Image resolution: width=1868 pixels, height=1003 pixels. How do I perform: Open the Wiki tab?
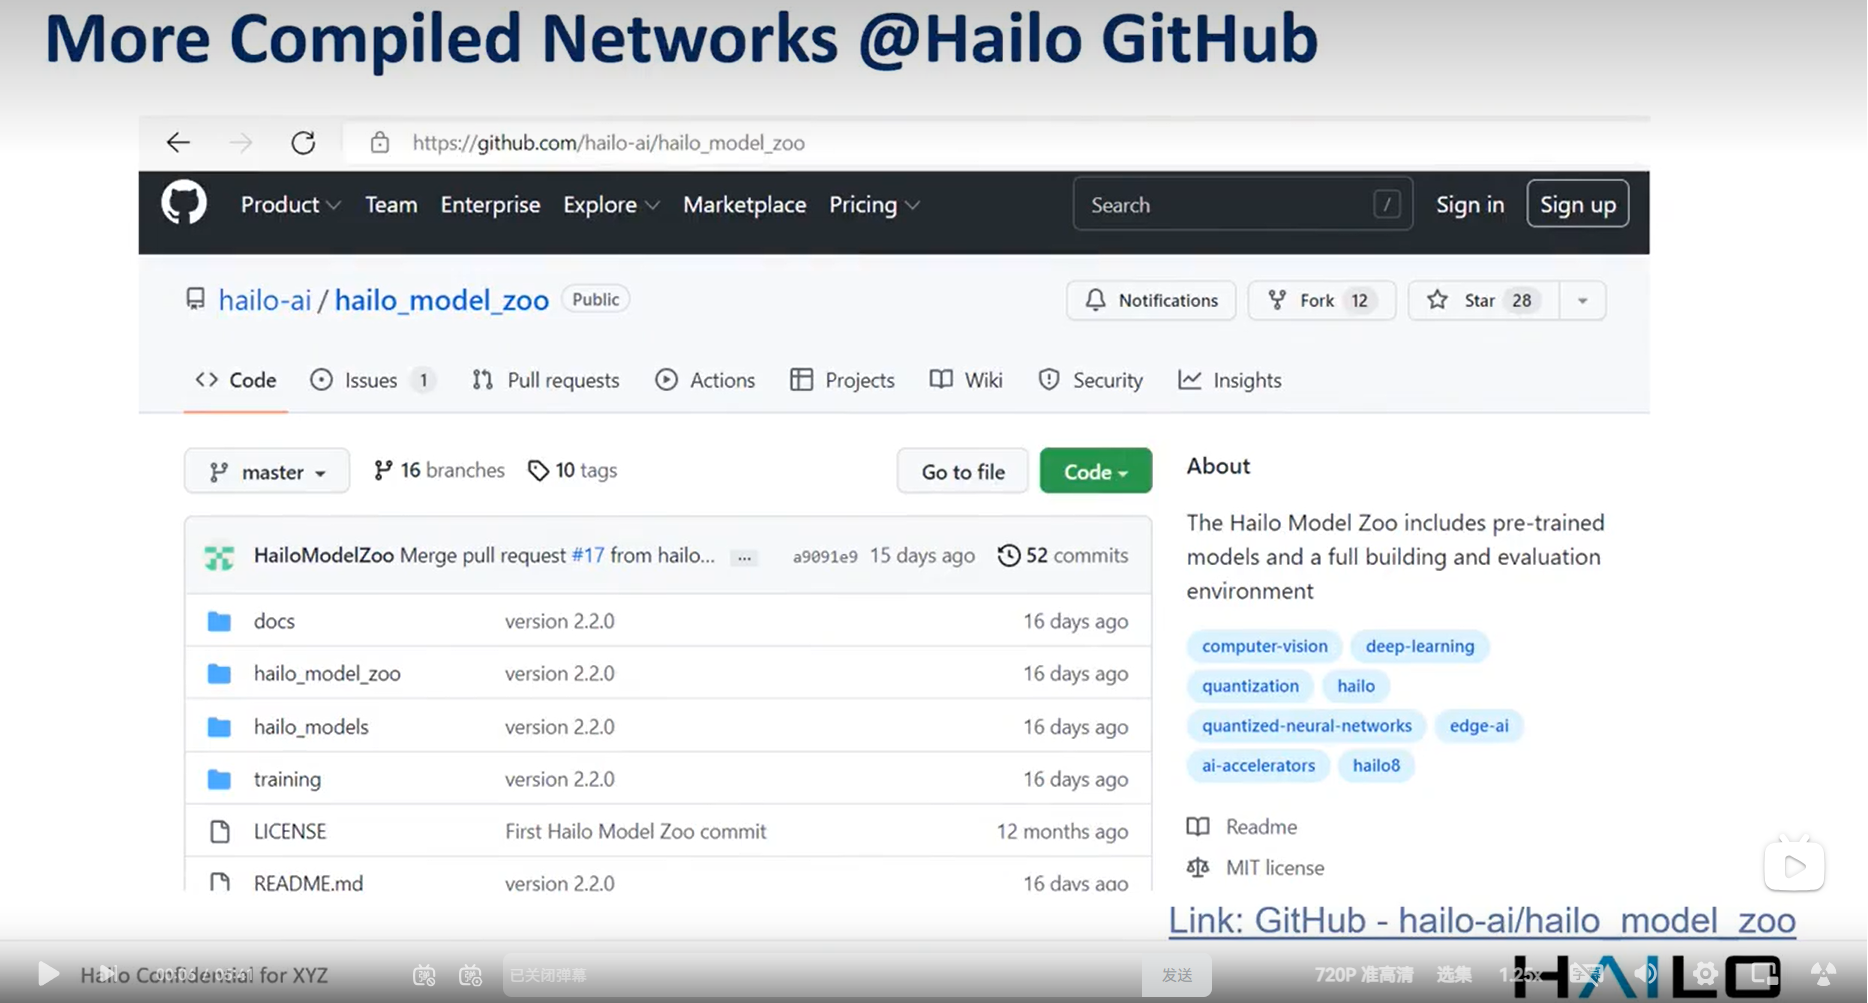pos(966,380)
